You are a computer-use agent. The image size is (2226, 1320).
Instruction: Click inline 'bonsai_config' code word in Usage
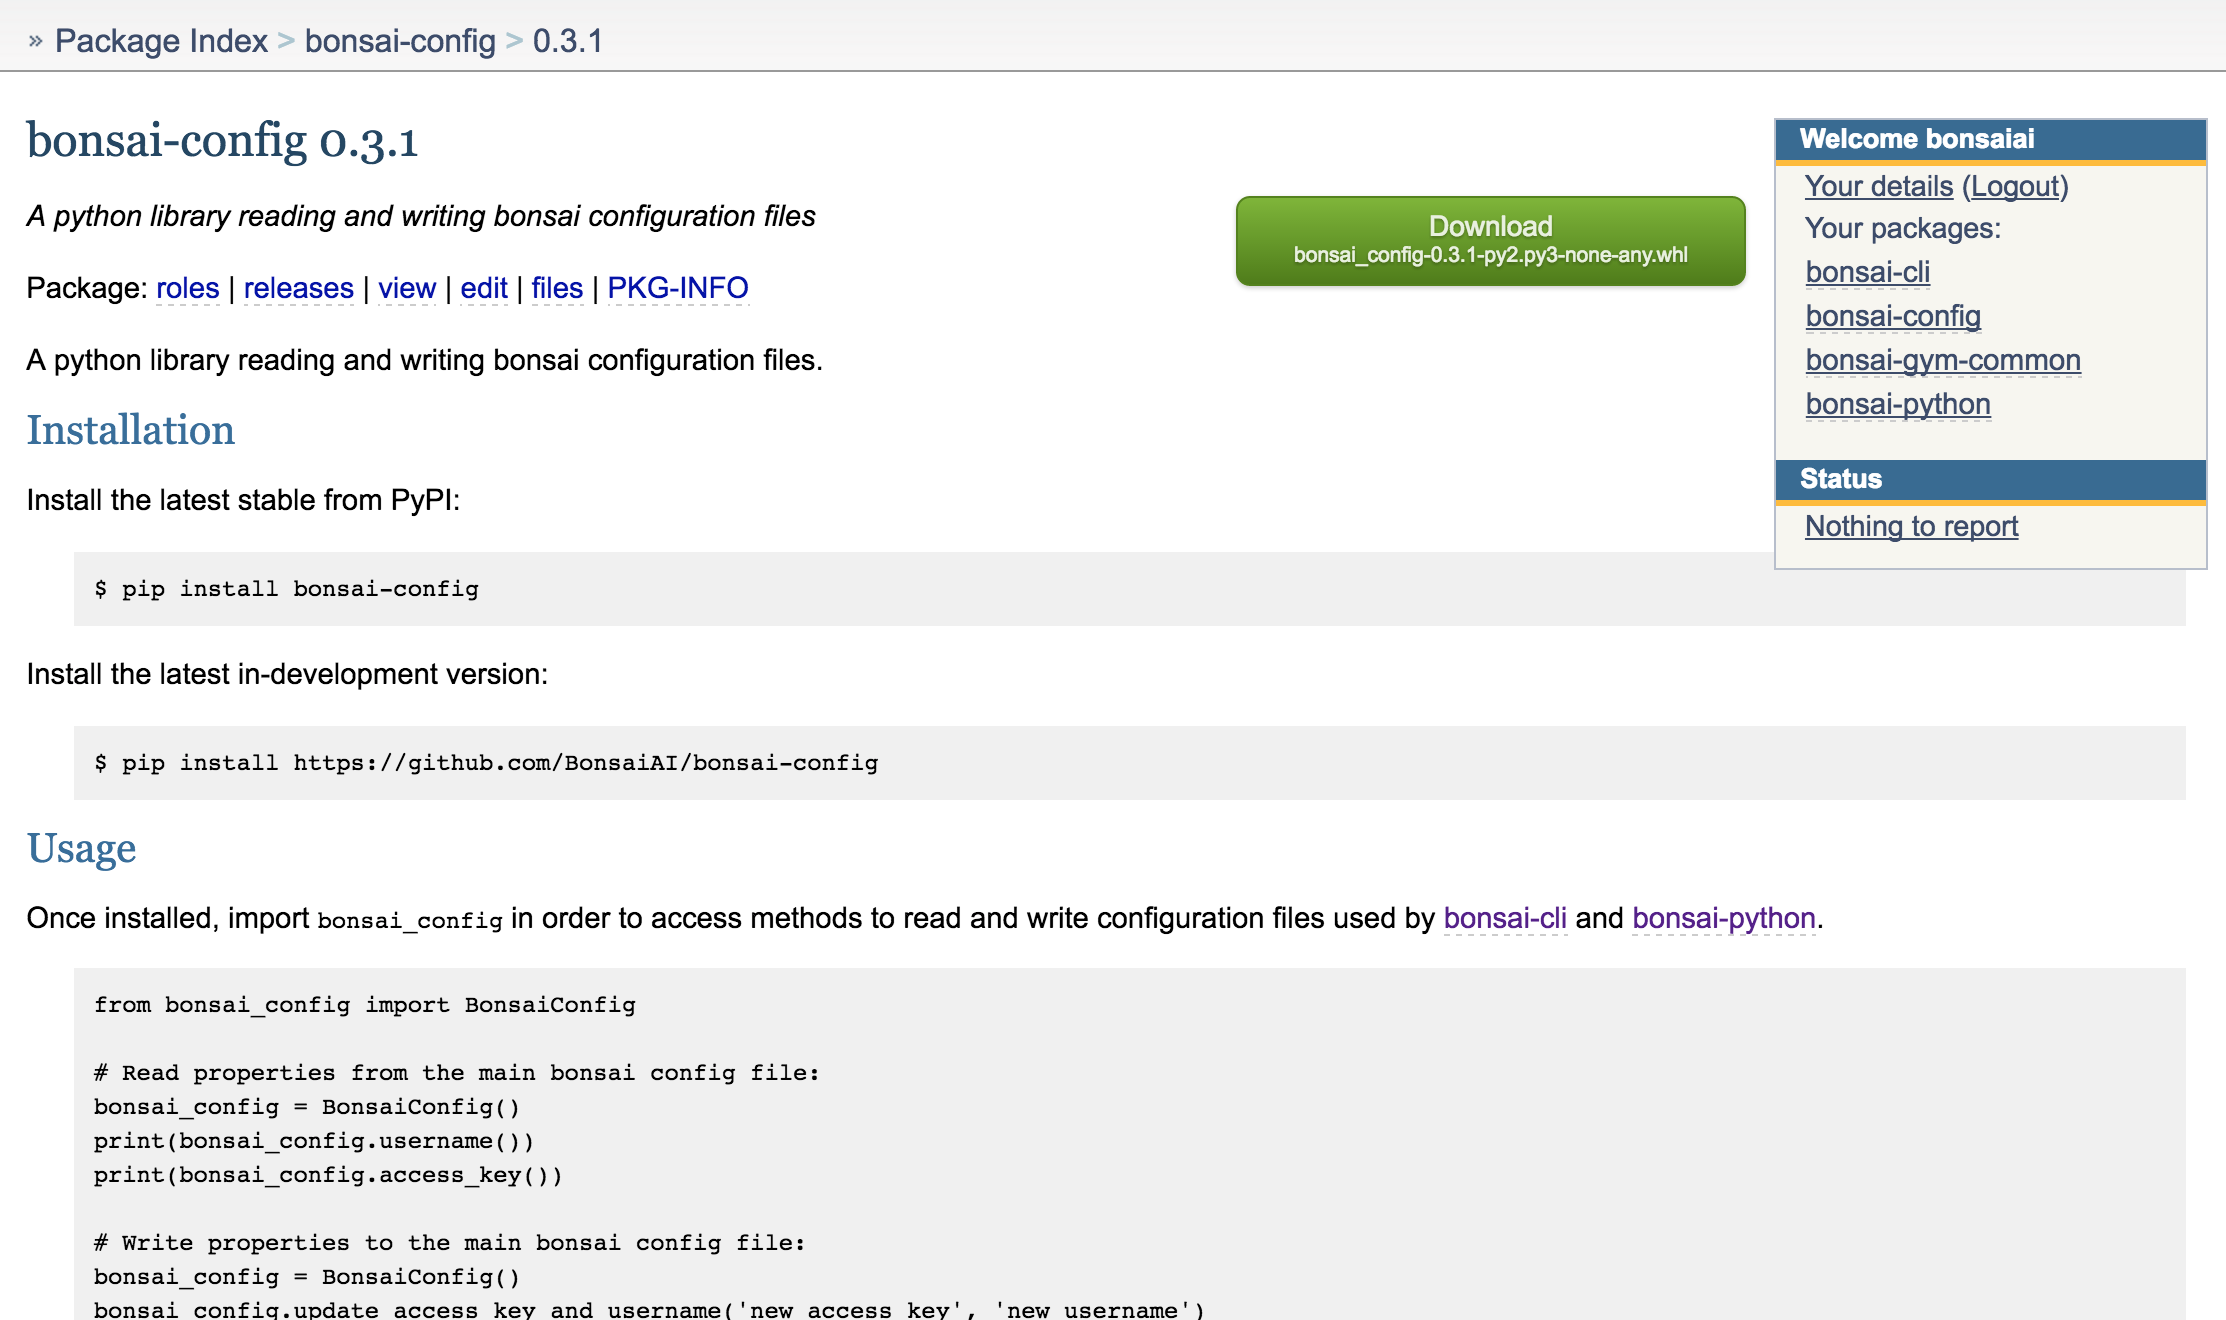coord(410,920)
